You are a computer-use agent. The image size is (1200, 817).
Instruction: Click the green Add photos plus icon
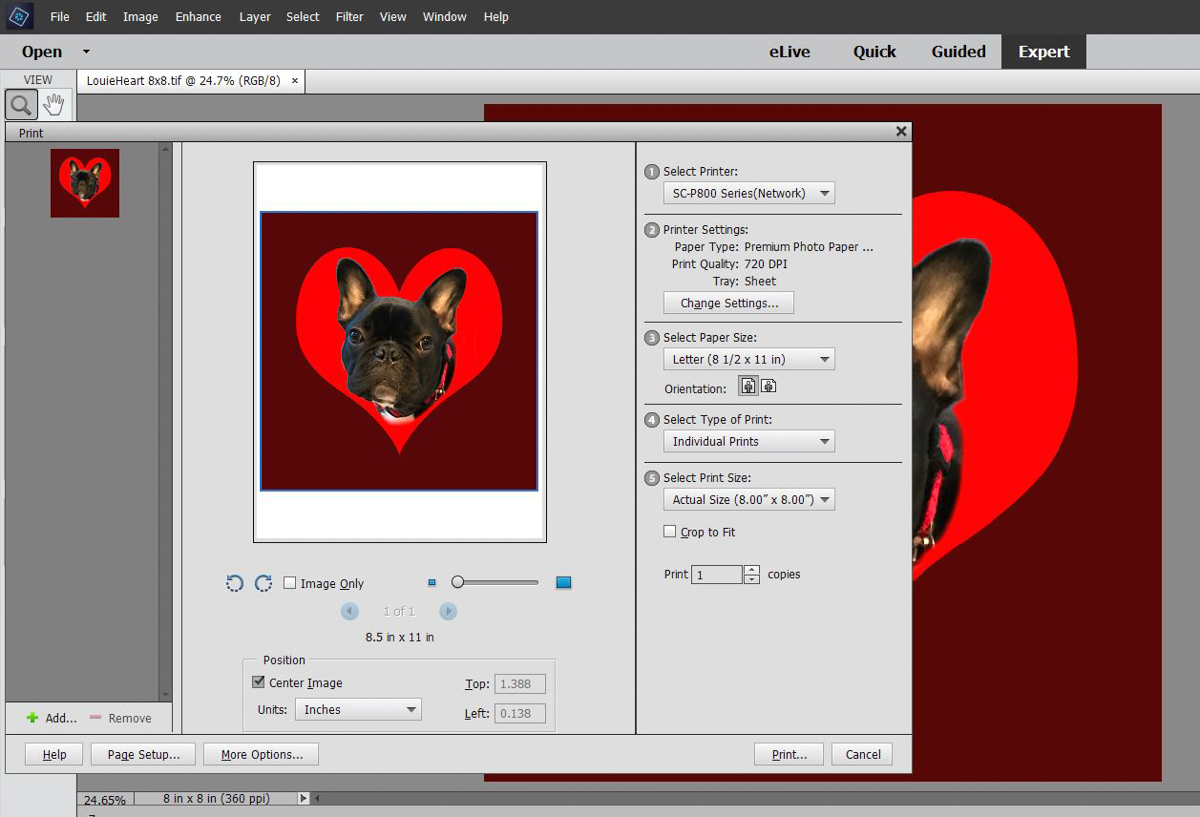tap(32, 718)
